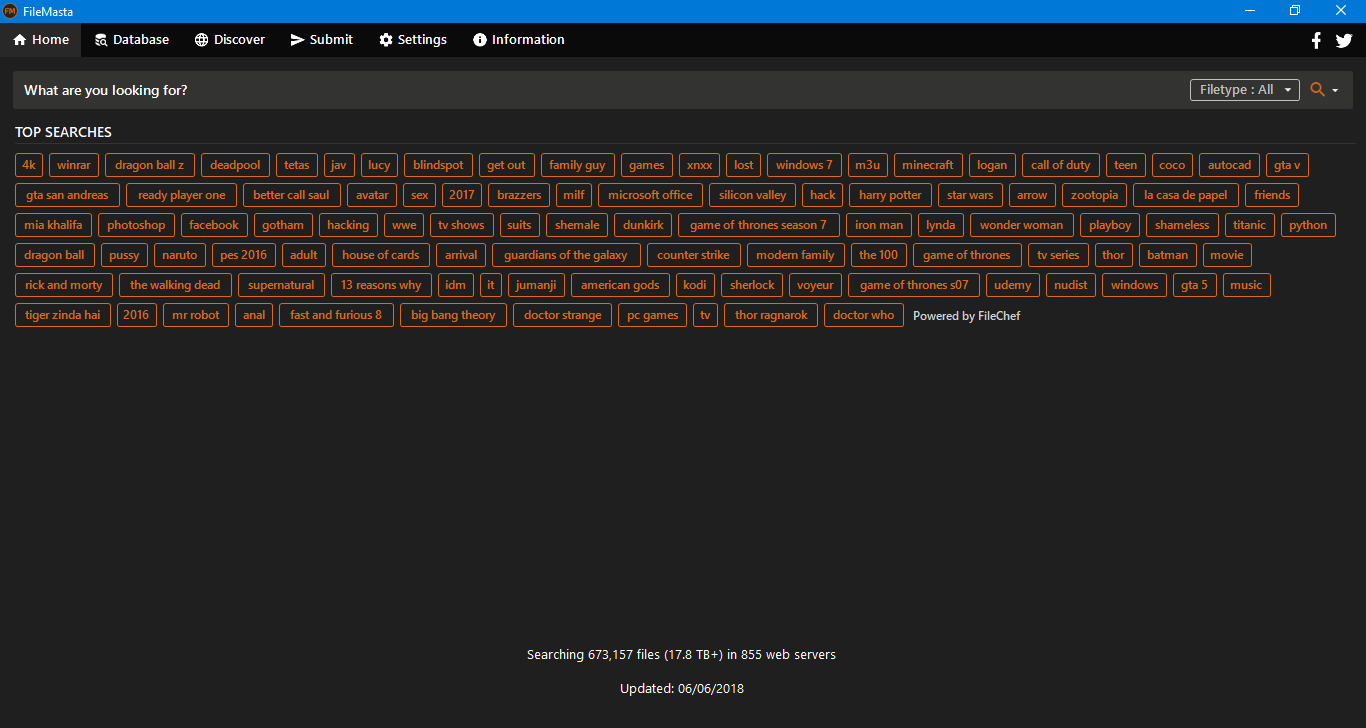Pick the 'star wars' tag
The width and height of the screenshot is (1366, 728).
970,195
